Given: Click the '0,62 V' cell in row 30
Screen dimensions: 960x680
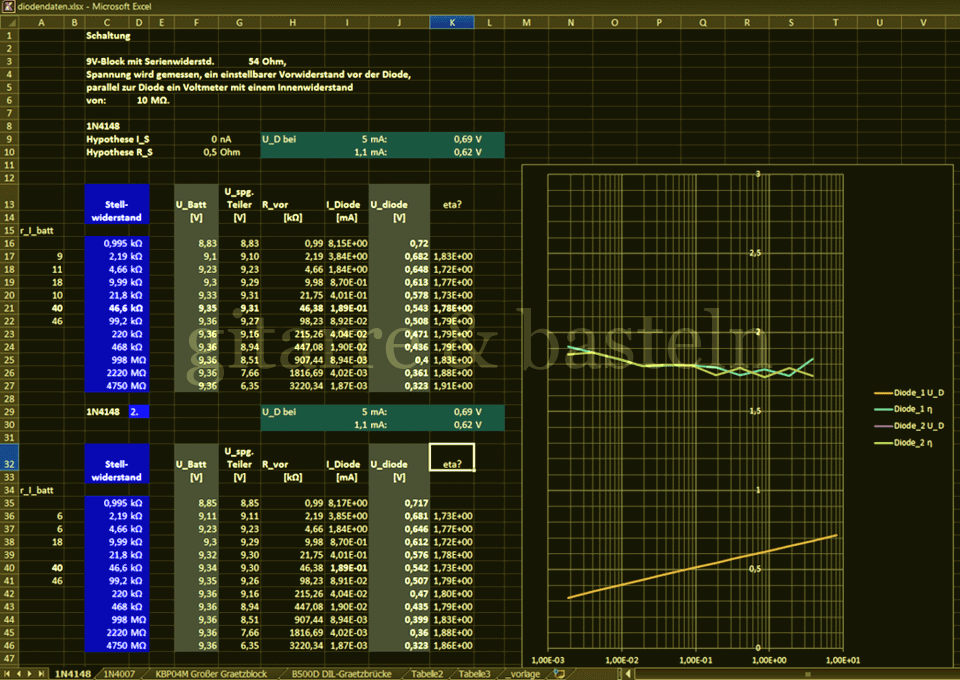Looking at the screenshot, I should tap(467, 425).
